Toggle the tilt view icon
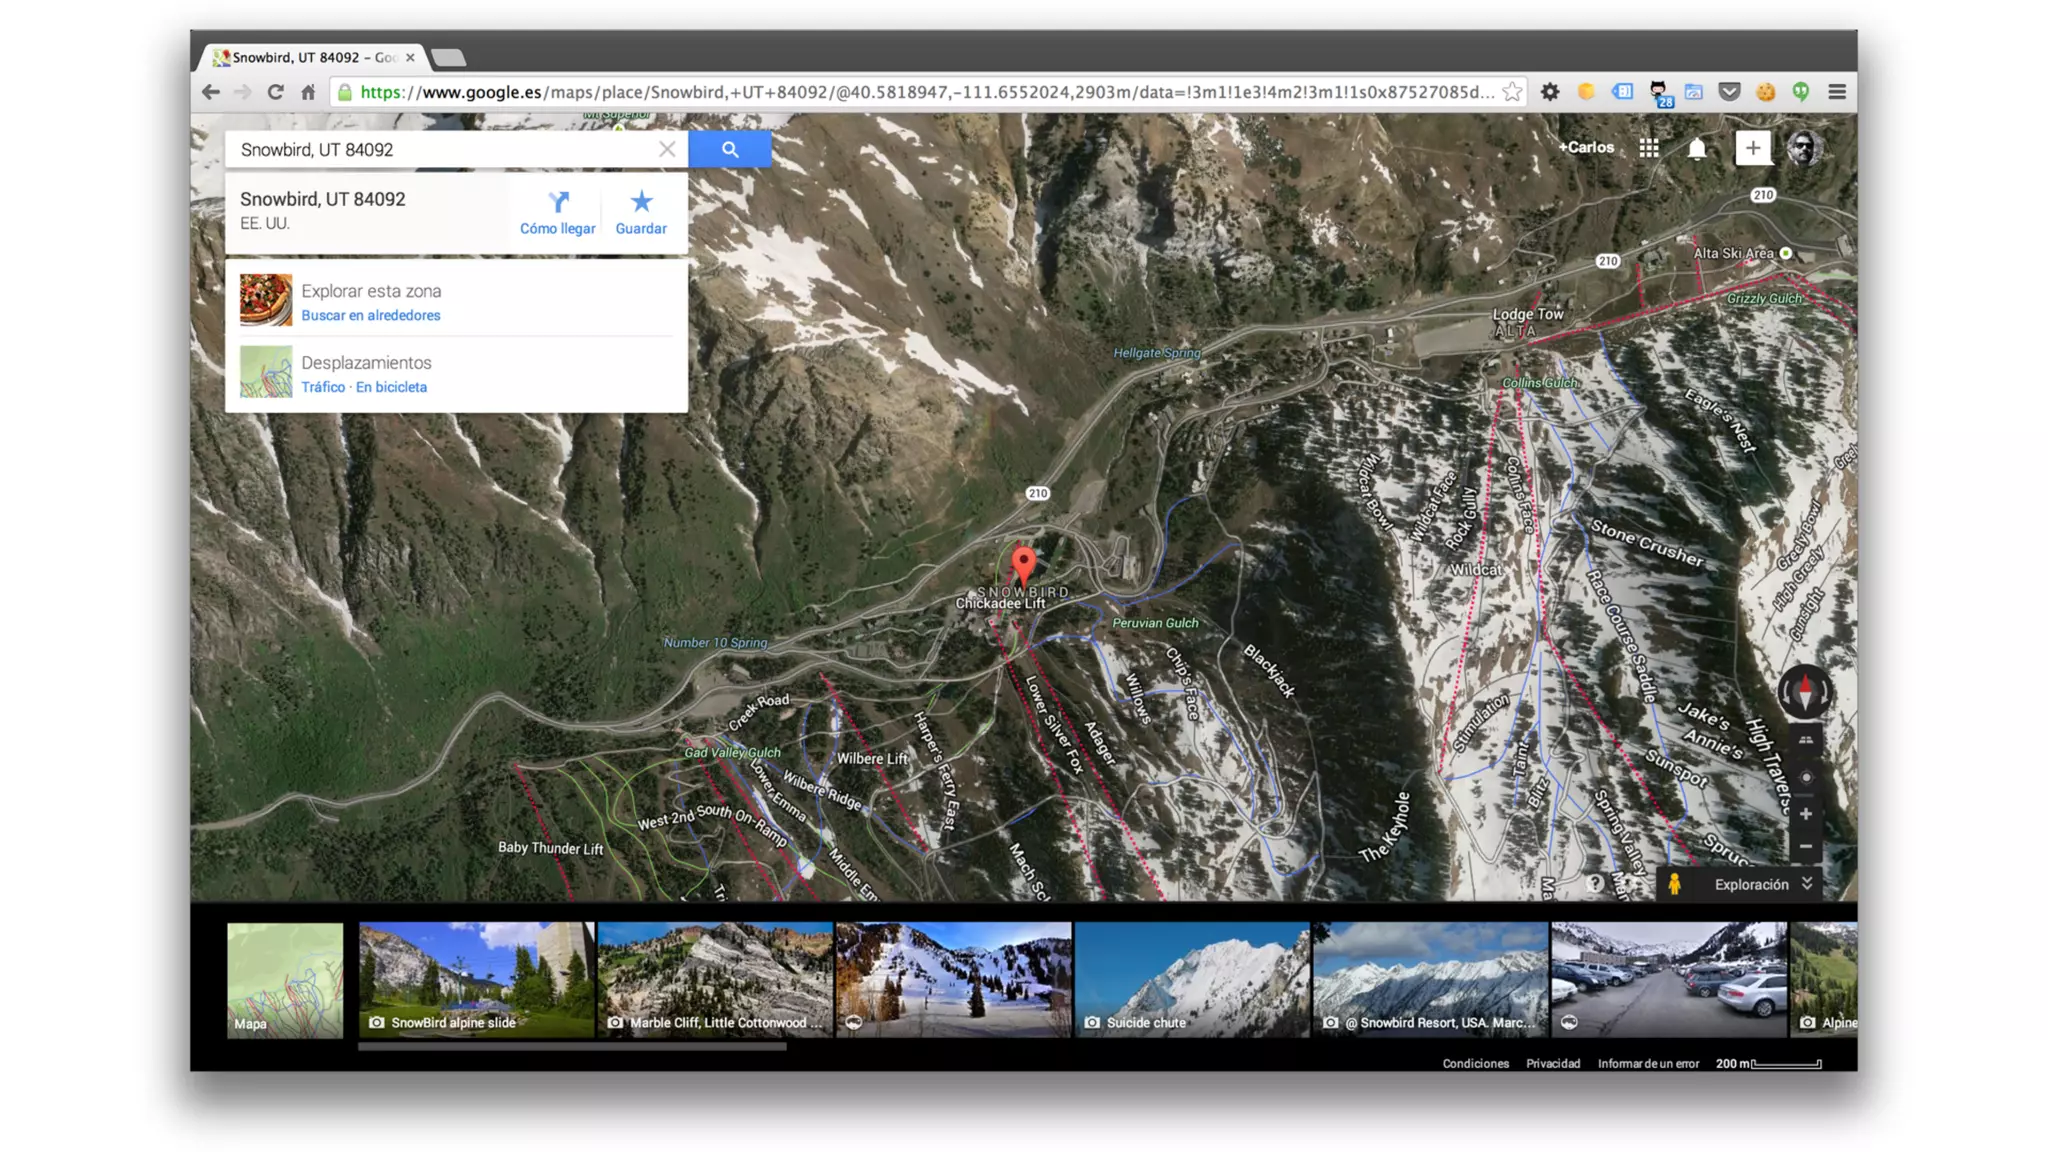This screenshot has height=1152, width=2048. tap(1805, 740)
